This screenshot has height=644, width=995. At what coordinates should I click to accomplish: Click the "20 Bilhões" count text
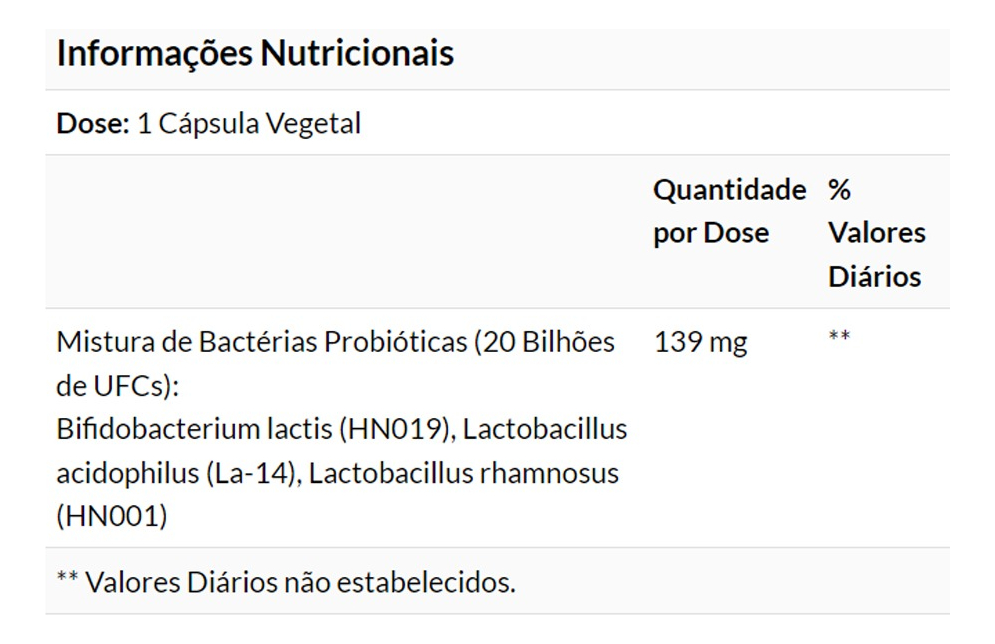tap(546, 342)
